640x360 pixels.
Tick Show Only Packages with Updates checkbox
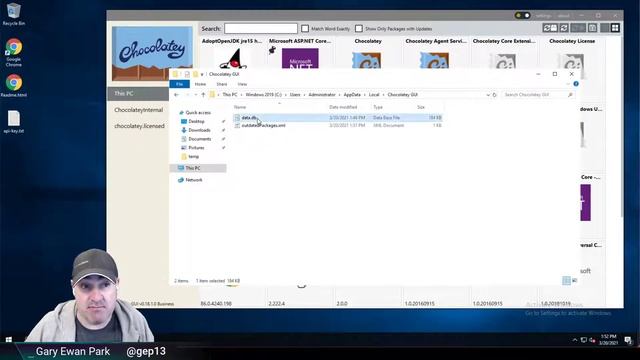359,29
